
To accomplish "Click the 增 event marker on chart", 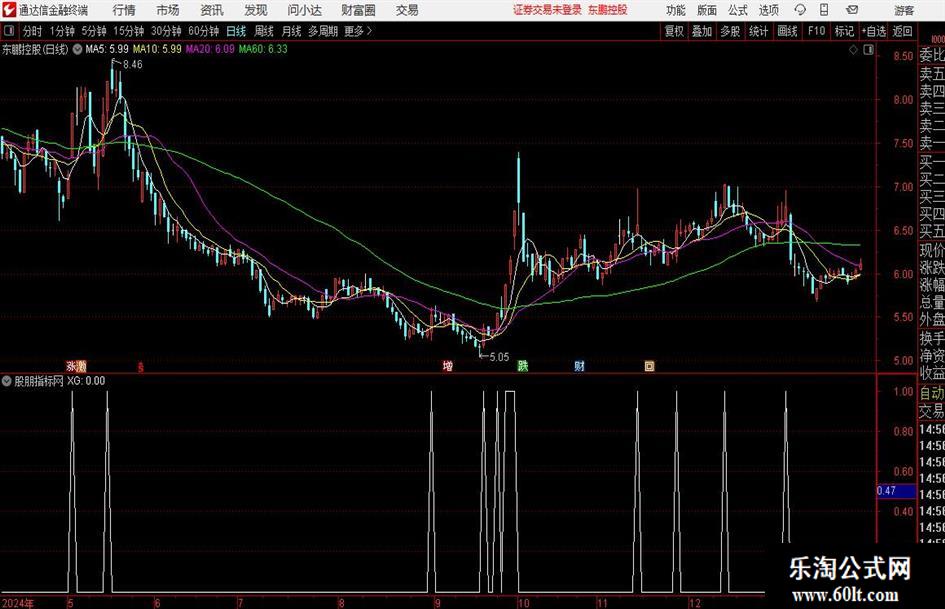I will tap(448, 365).
